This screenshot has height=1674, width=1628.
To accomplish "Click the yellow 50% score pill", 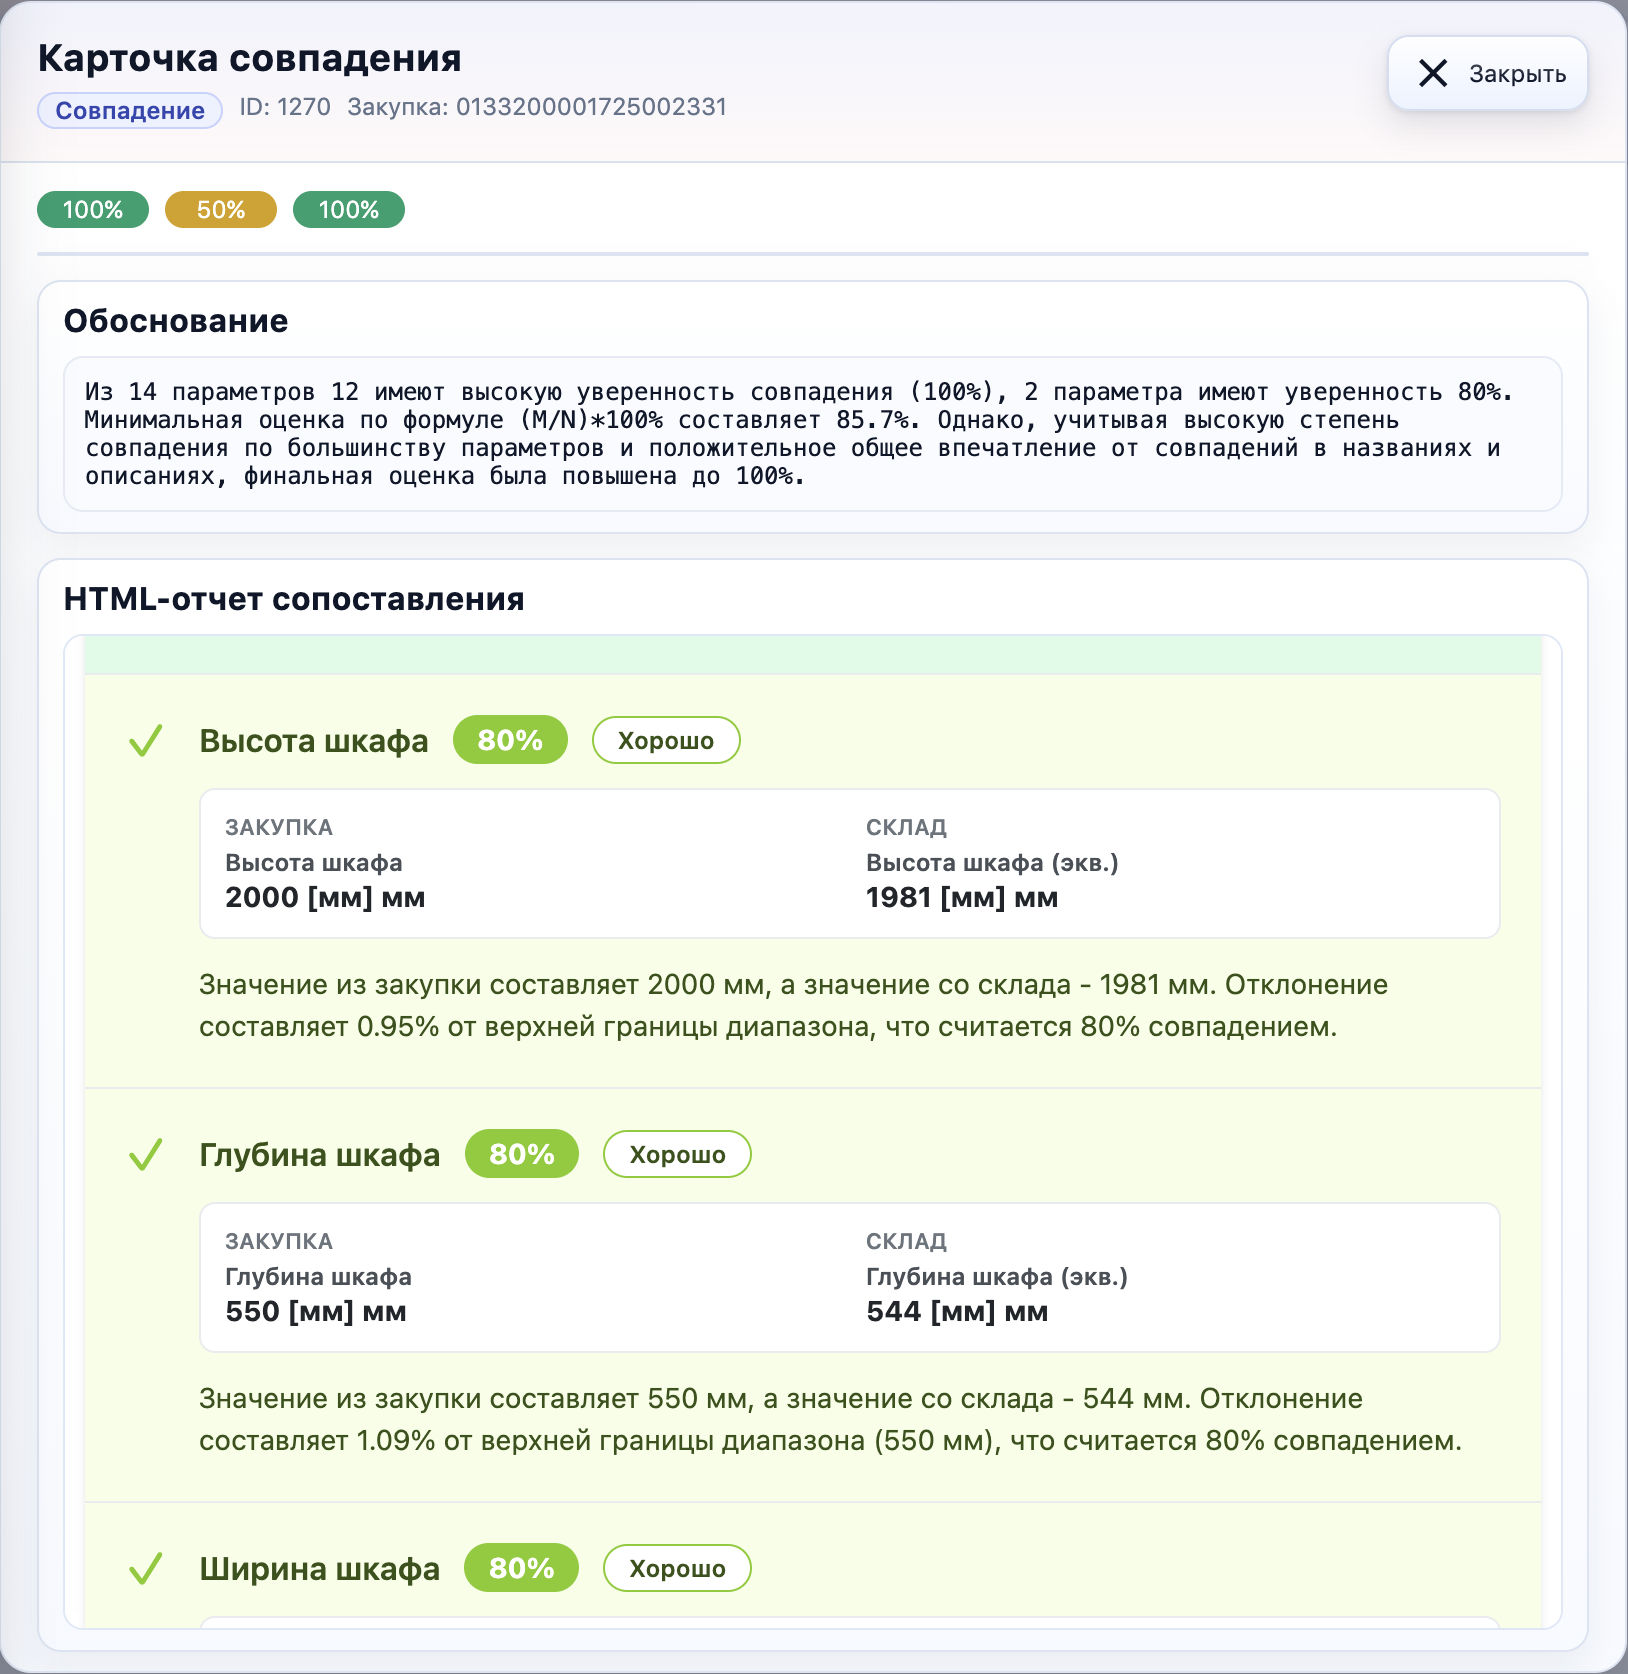I will 221,210.
